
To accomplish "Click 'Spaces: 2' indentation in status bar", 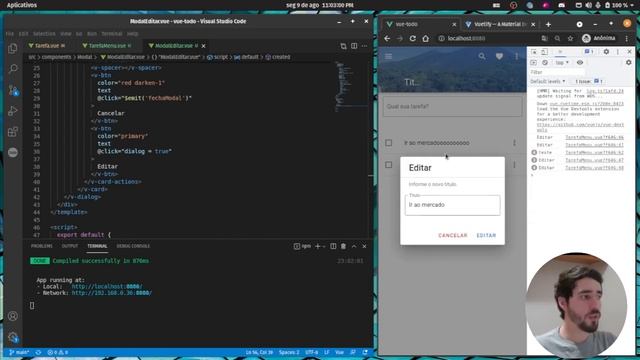I will click(x=289, y=352).
